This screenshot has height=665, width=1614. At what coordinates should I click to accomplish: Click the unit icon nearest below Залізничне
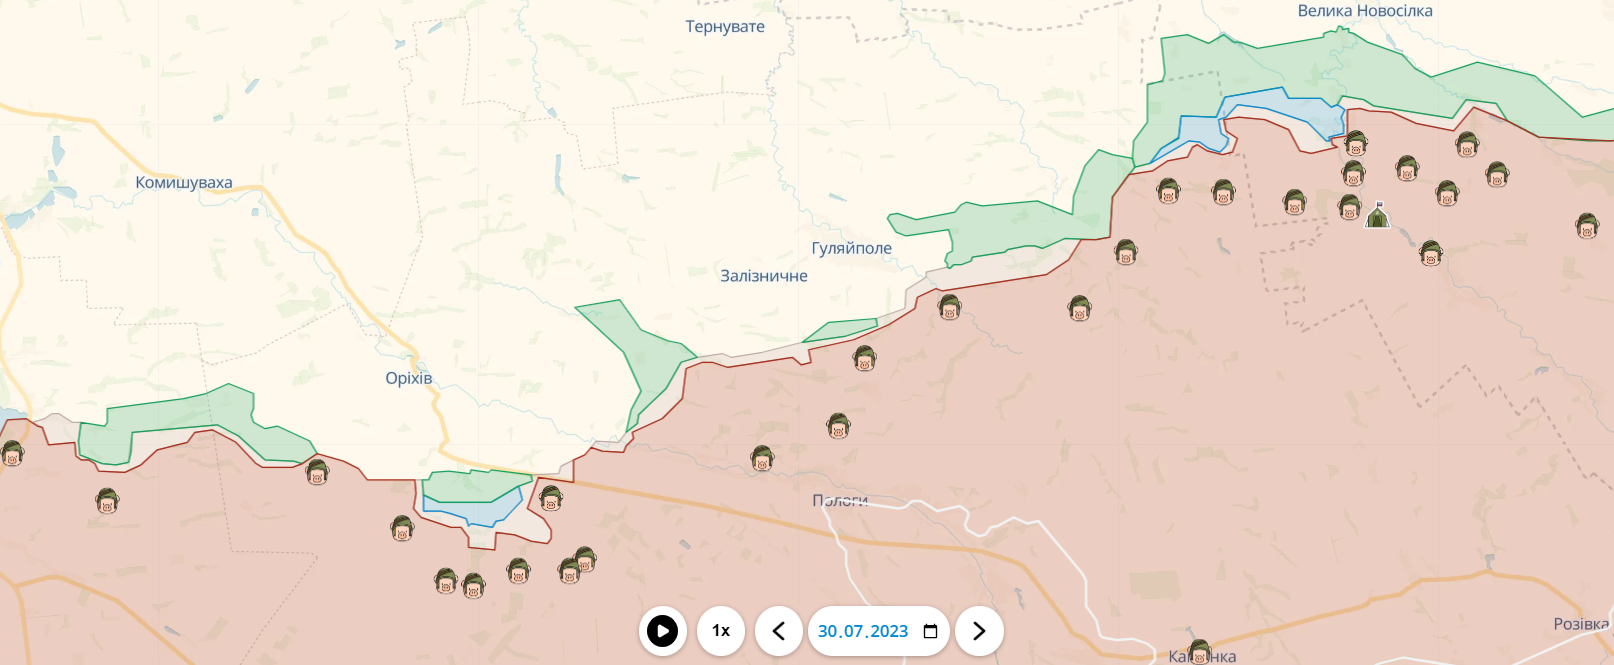865,358
